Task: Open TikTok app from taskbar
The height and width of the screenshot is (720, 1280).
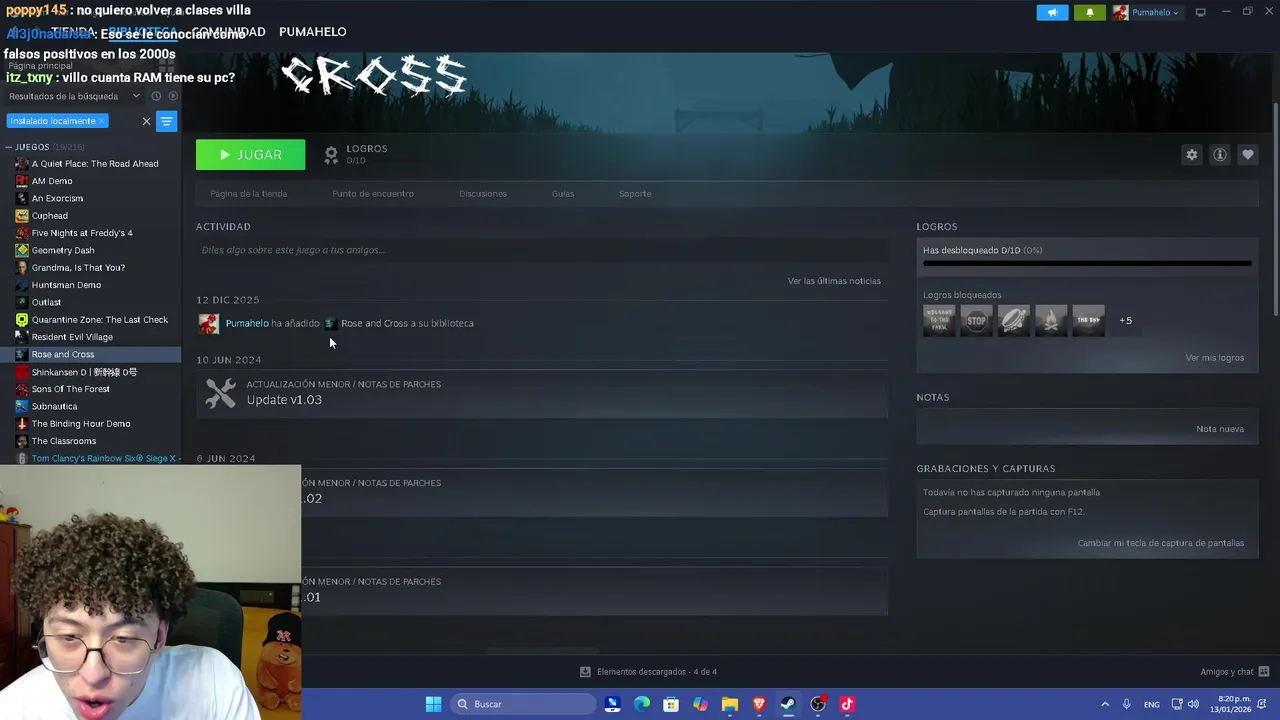Action: click(847, 704)
